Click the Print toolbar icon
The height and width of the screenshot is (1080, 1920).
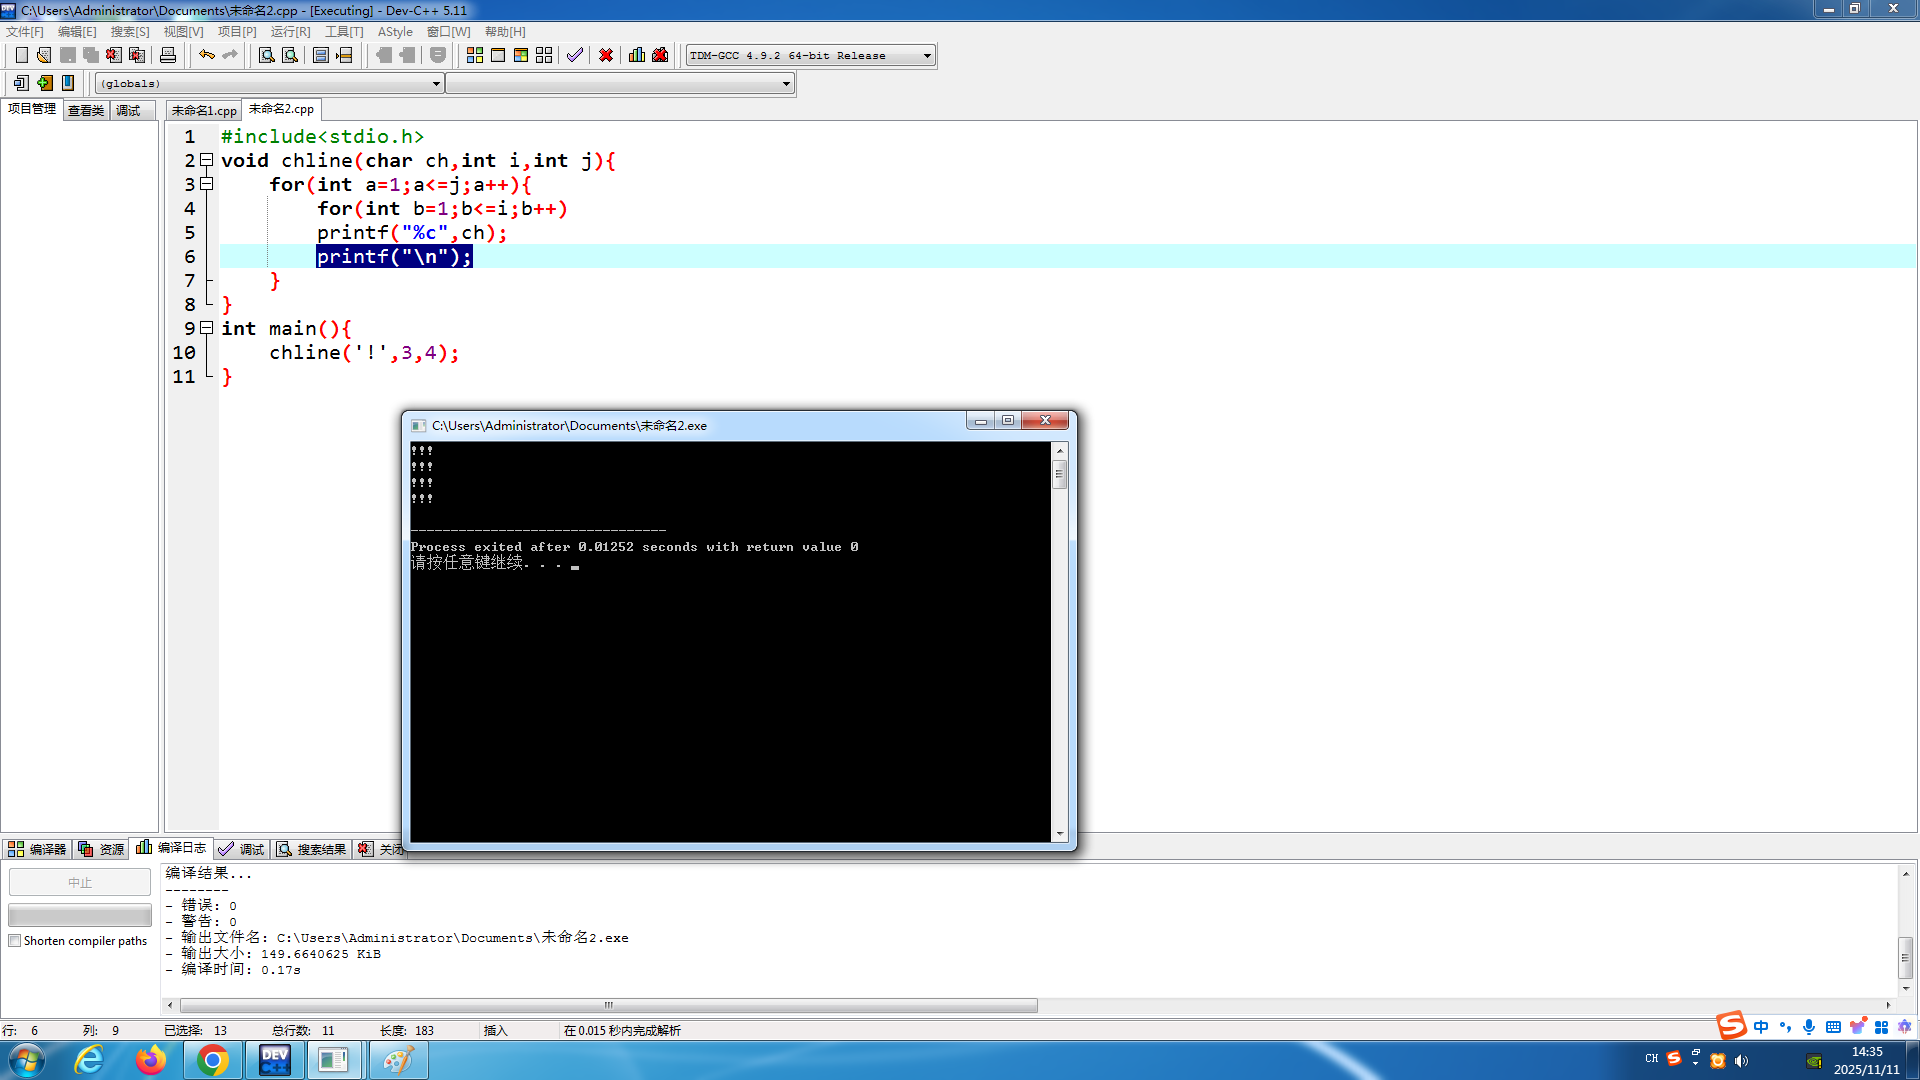168,55
